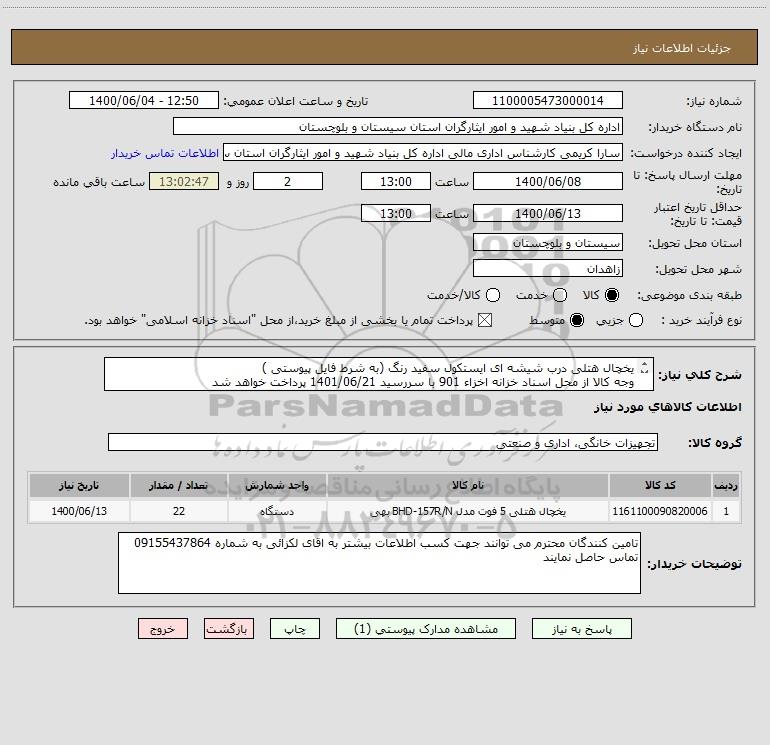Screen dimensions: 770x745
Task: Click the شماره نیاز number field
Action: [548, 100]
